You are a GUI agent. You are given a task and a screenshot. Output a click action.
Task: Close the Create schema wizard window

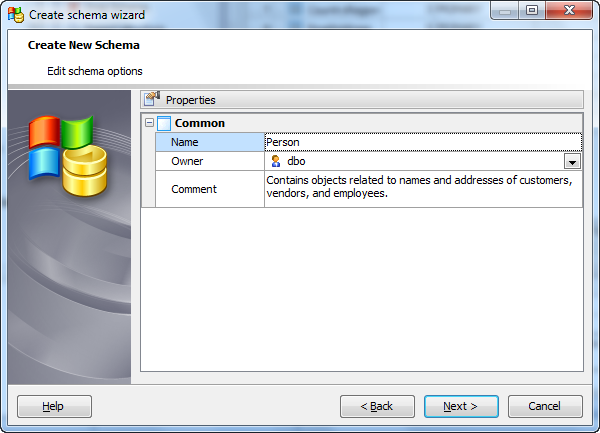(569, 14)
